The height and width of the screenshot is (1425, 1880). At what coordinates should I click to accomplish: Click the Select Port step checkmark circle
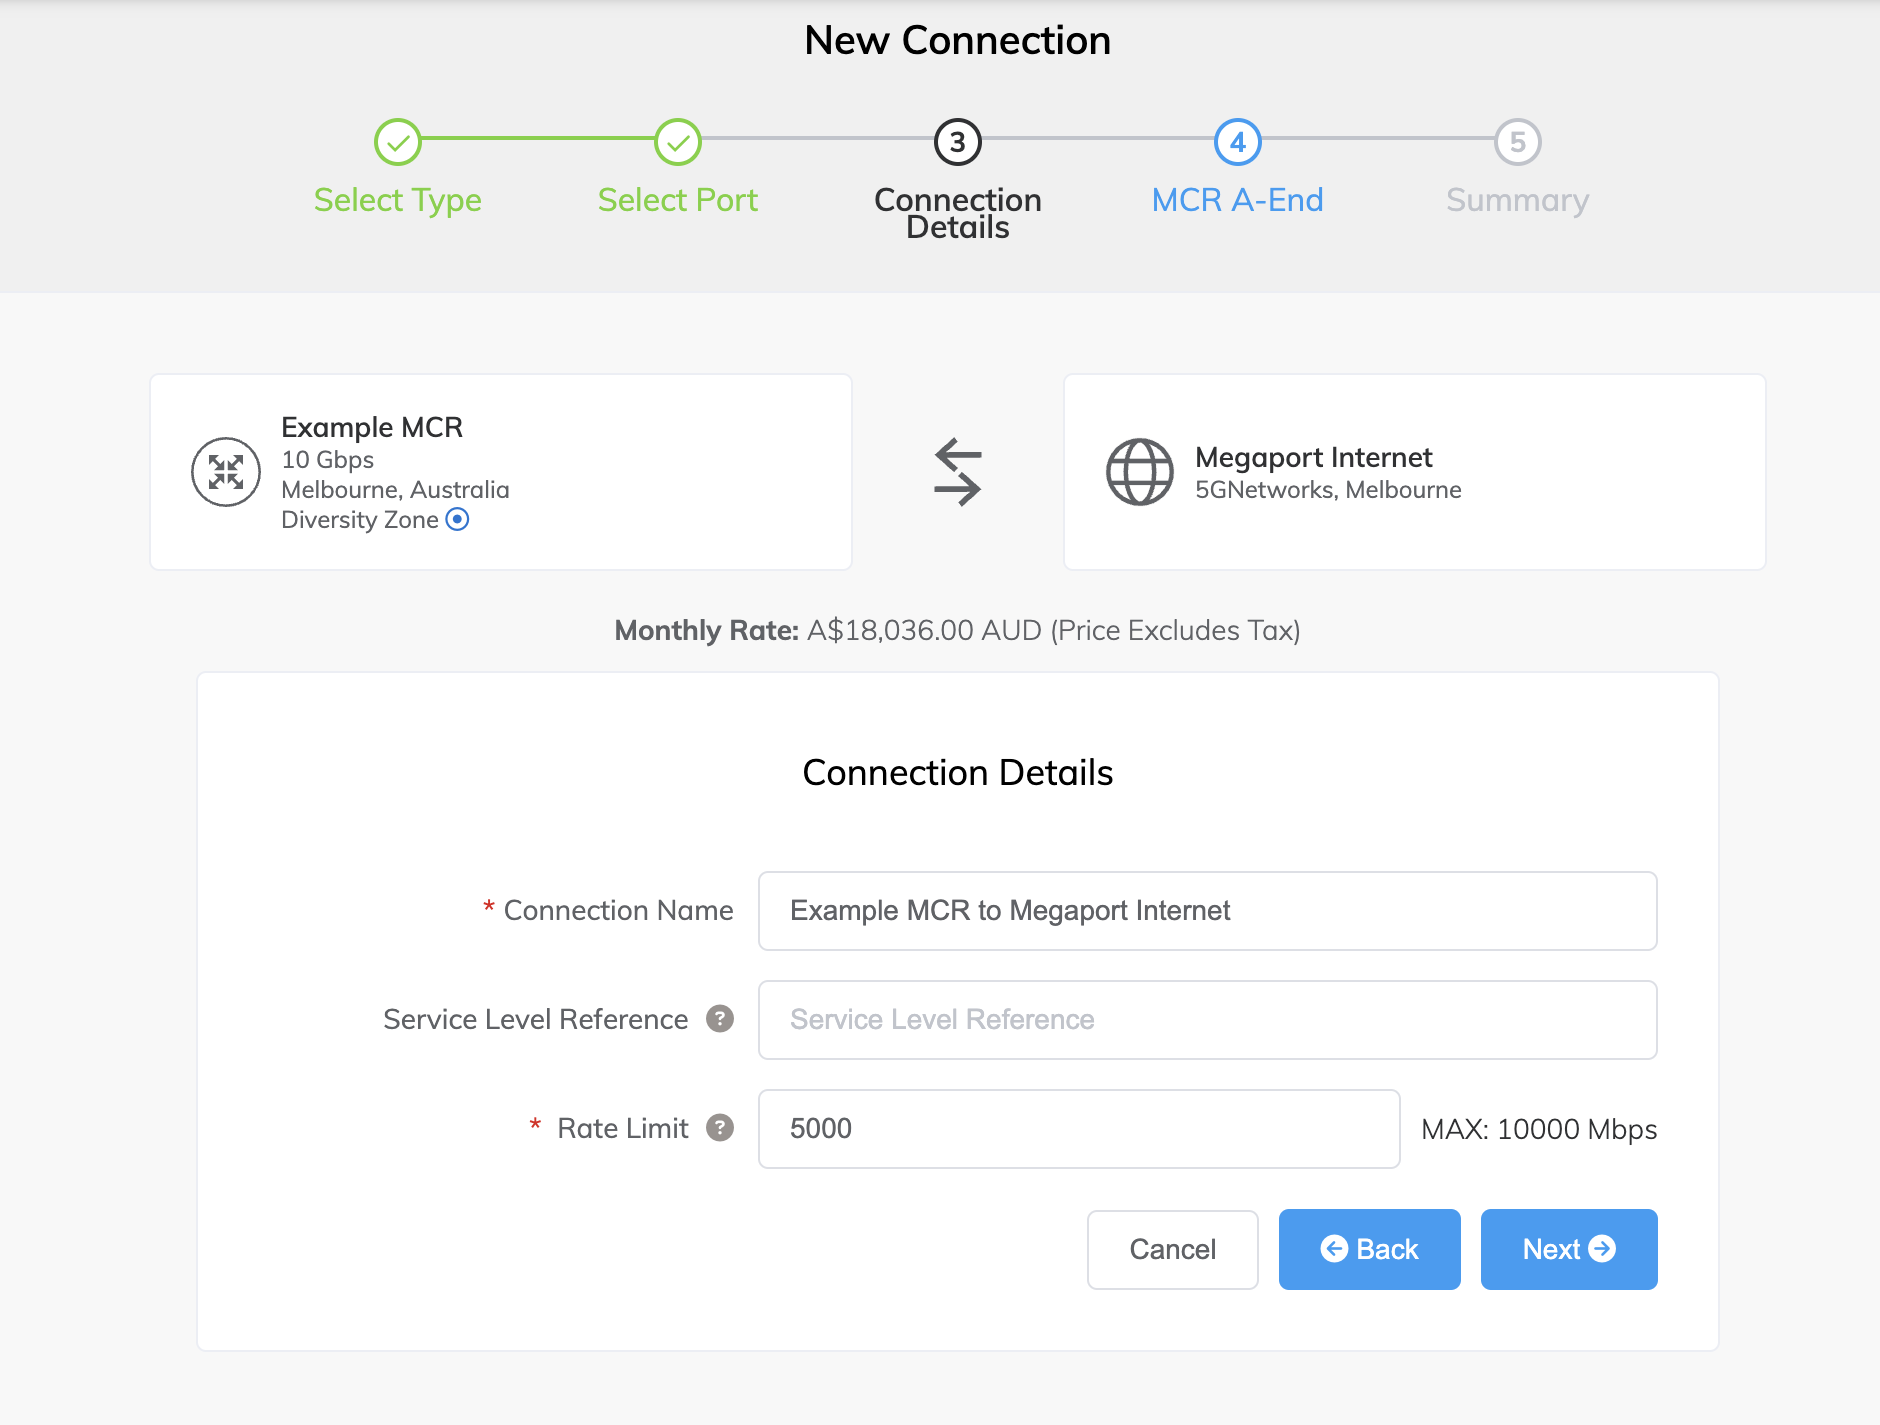(x=678, y=142)
